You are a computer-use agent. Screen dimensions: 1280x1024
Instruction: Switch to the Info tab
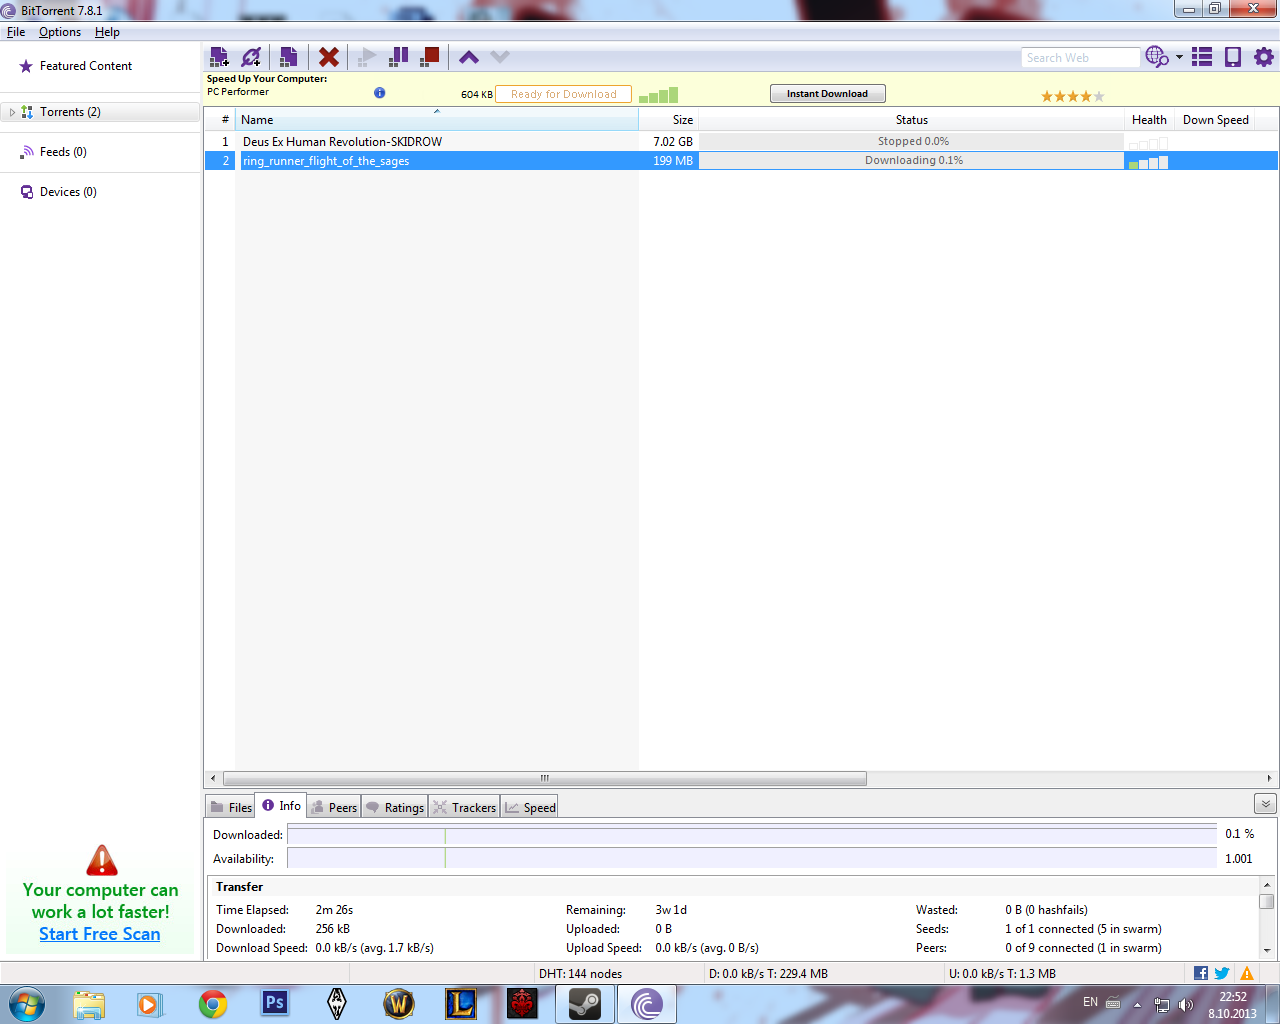281,806
